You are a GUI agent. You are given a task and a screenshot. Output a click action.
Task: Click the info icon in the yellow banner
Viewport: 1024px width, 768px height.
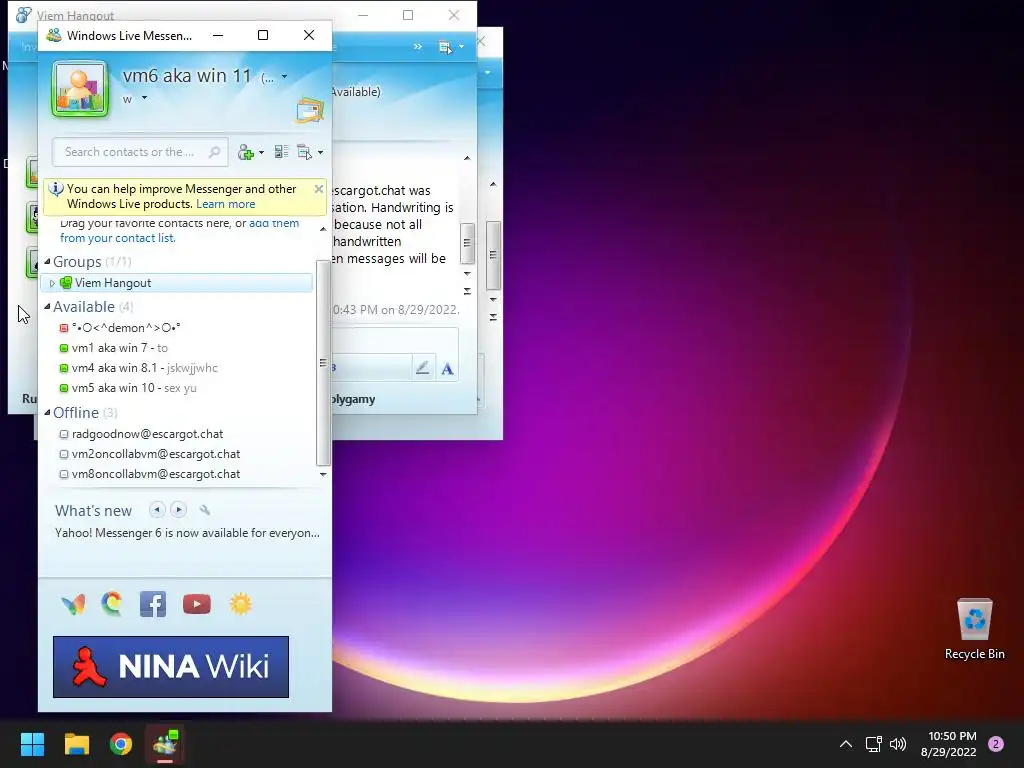[x=56, y=189]
